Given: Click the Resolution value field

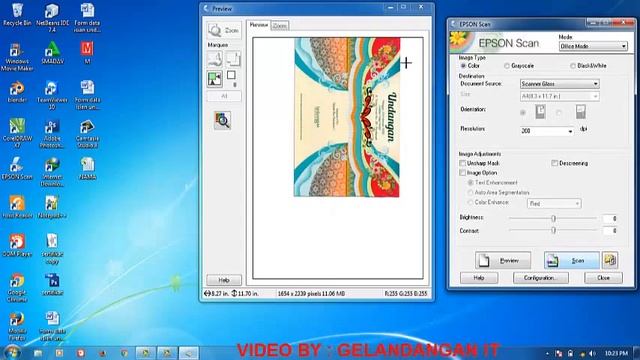Looking at the screenshot, I should point(543,131).
